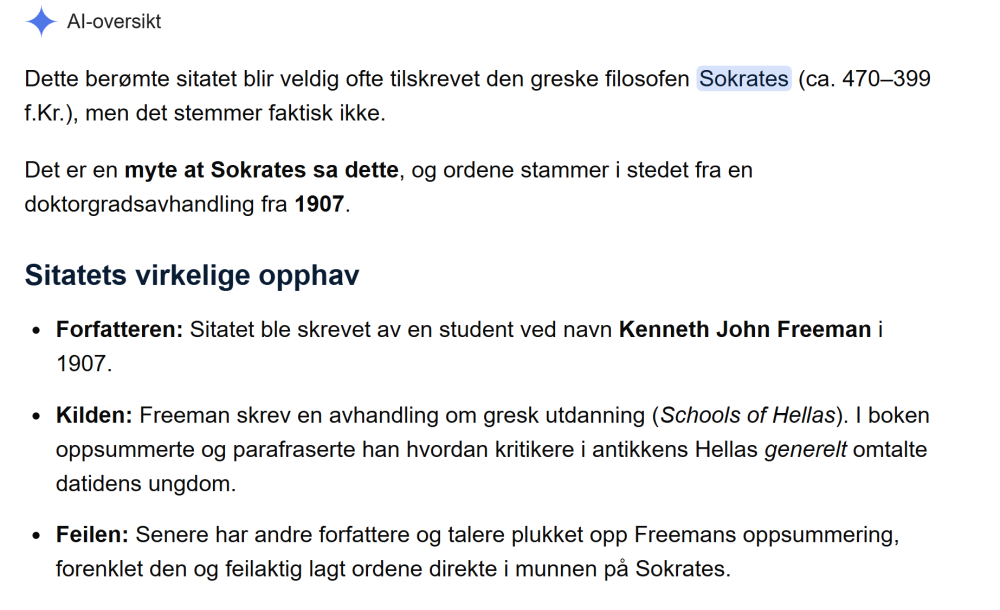Click the bullet point before Feilen
Screen dimensions: 1000x610
click(x=36, y=536)
